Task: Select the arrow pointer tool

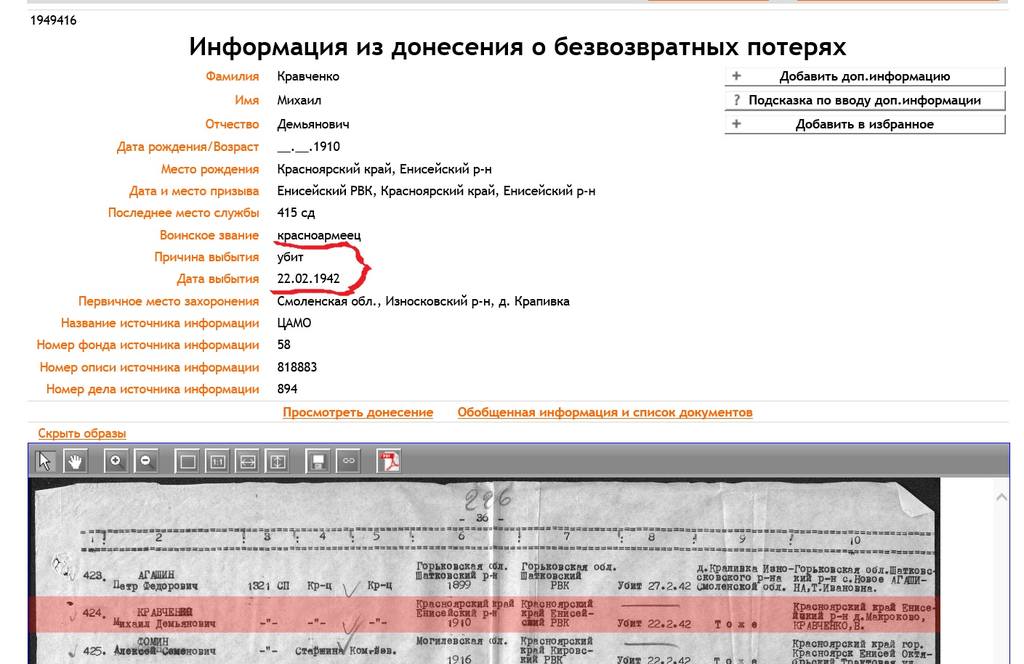Action: [45, 462]
